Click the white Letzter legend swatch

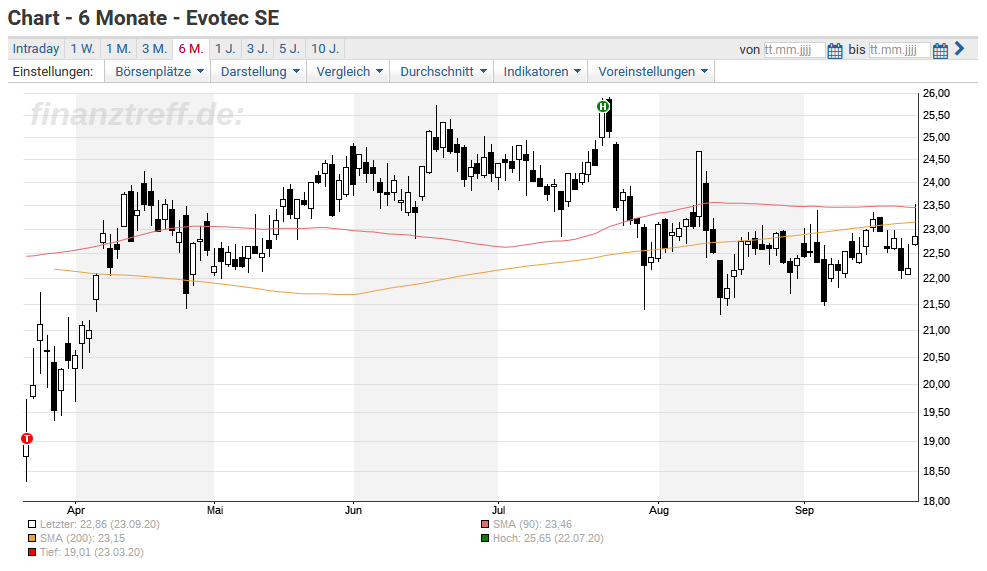click(x=32, y=524)
